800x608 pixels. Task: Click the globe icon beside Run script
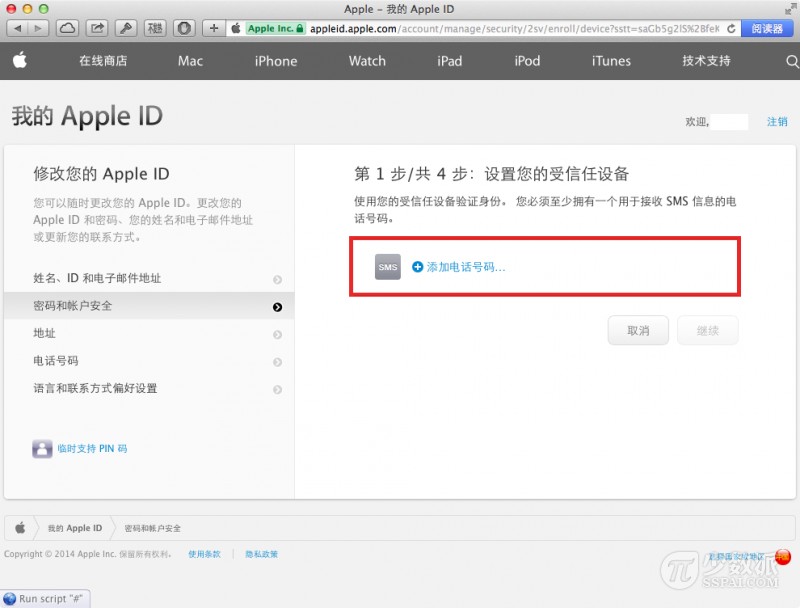[10, 599]
